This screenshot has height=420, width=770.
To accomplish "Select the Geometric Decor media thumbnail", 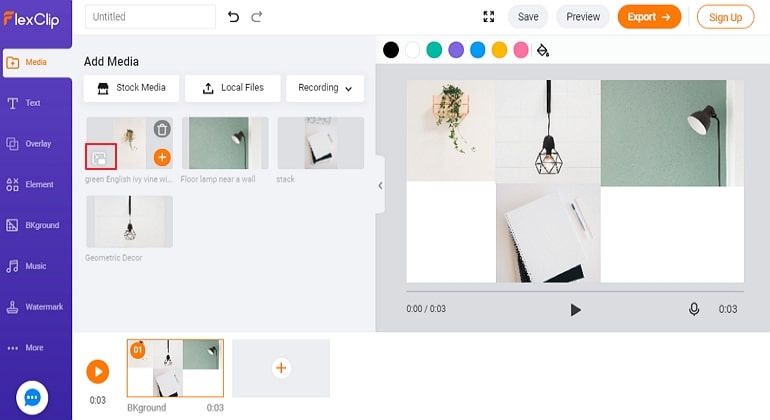I will coord(130,222).
